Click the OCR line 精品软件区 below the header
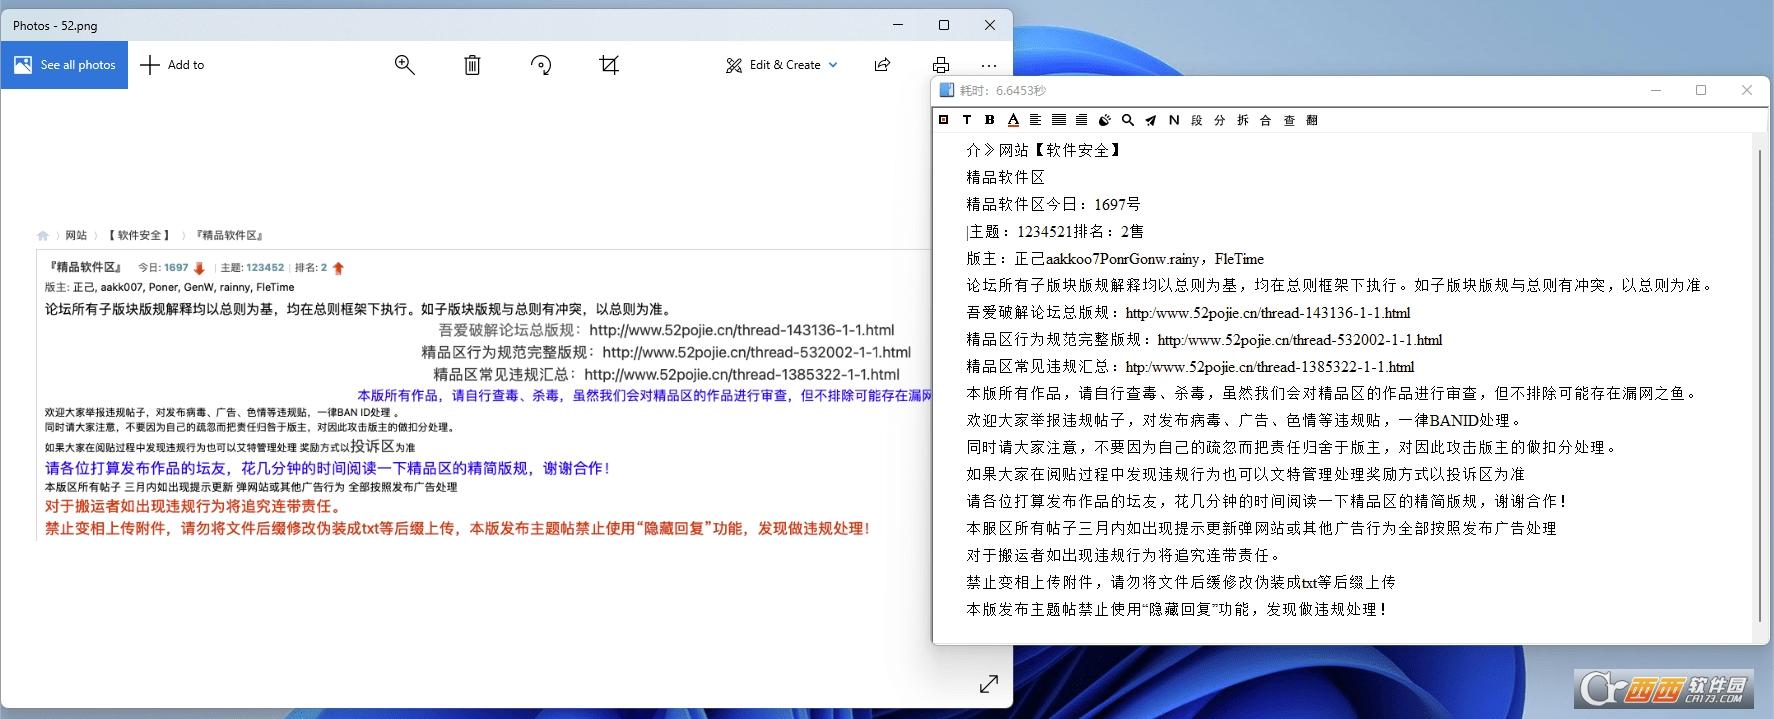 coord(1006,177)
